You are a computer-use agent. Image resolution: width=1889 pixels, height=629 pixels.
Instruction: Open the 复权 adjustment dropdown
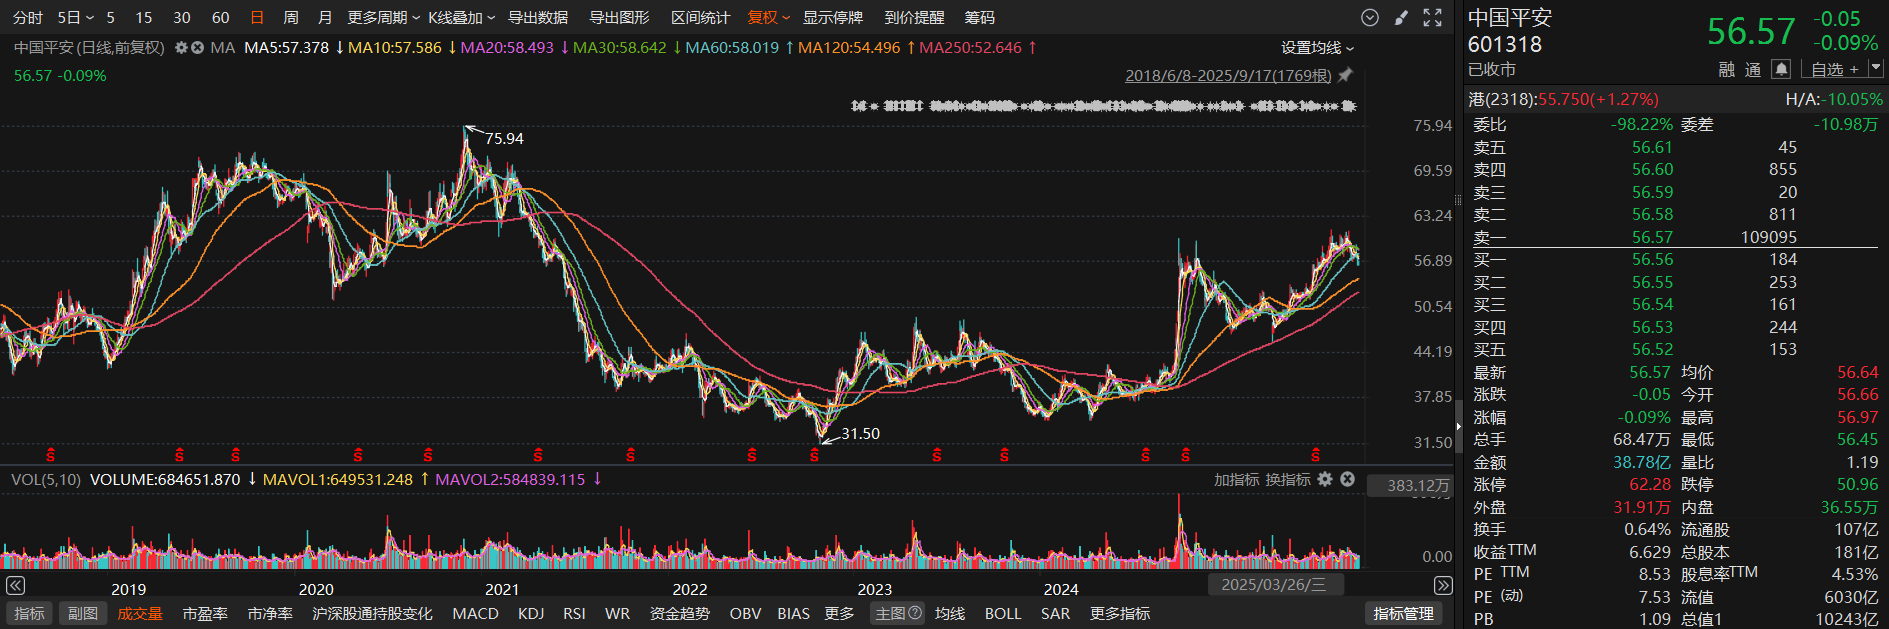tap(769, 18)
